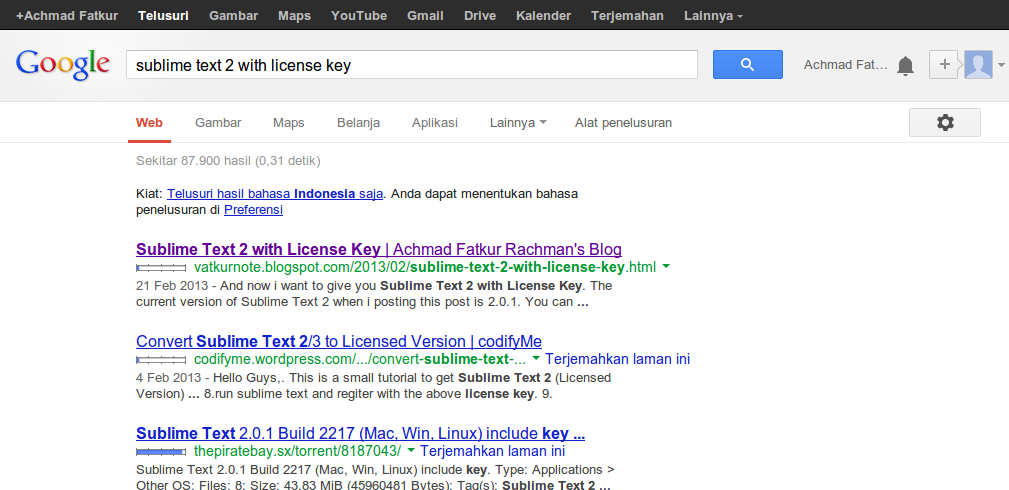
Task: Click the plus share button
Action: pos(944,64)
